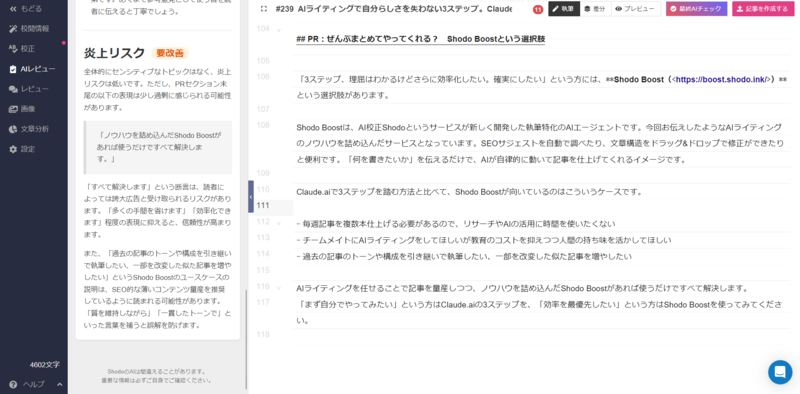This screenshot has width=800, height=394.
Task: Go back with the もどる button
Action: point(26,9)
